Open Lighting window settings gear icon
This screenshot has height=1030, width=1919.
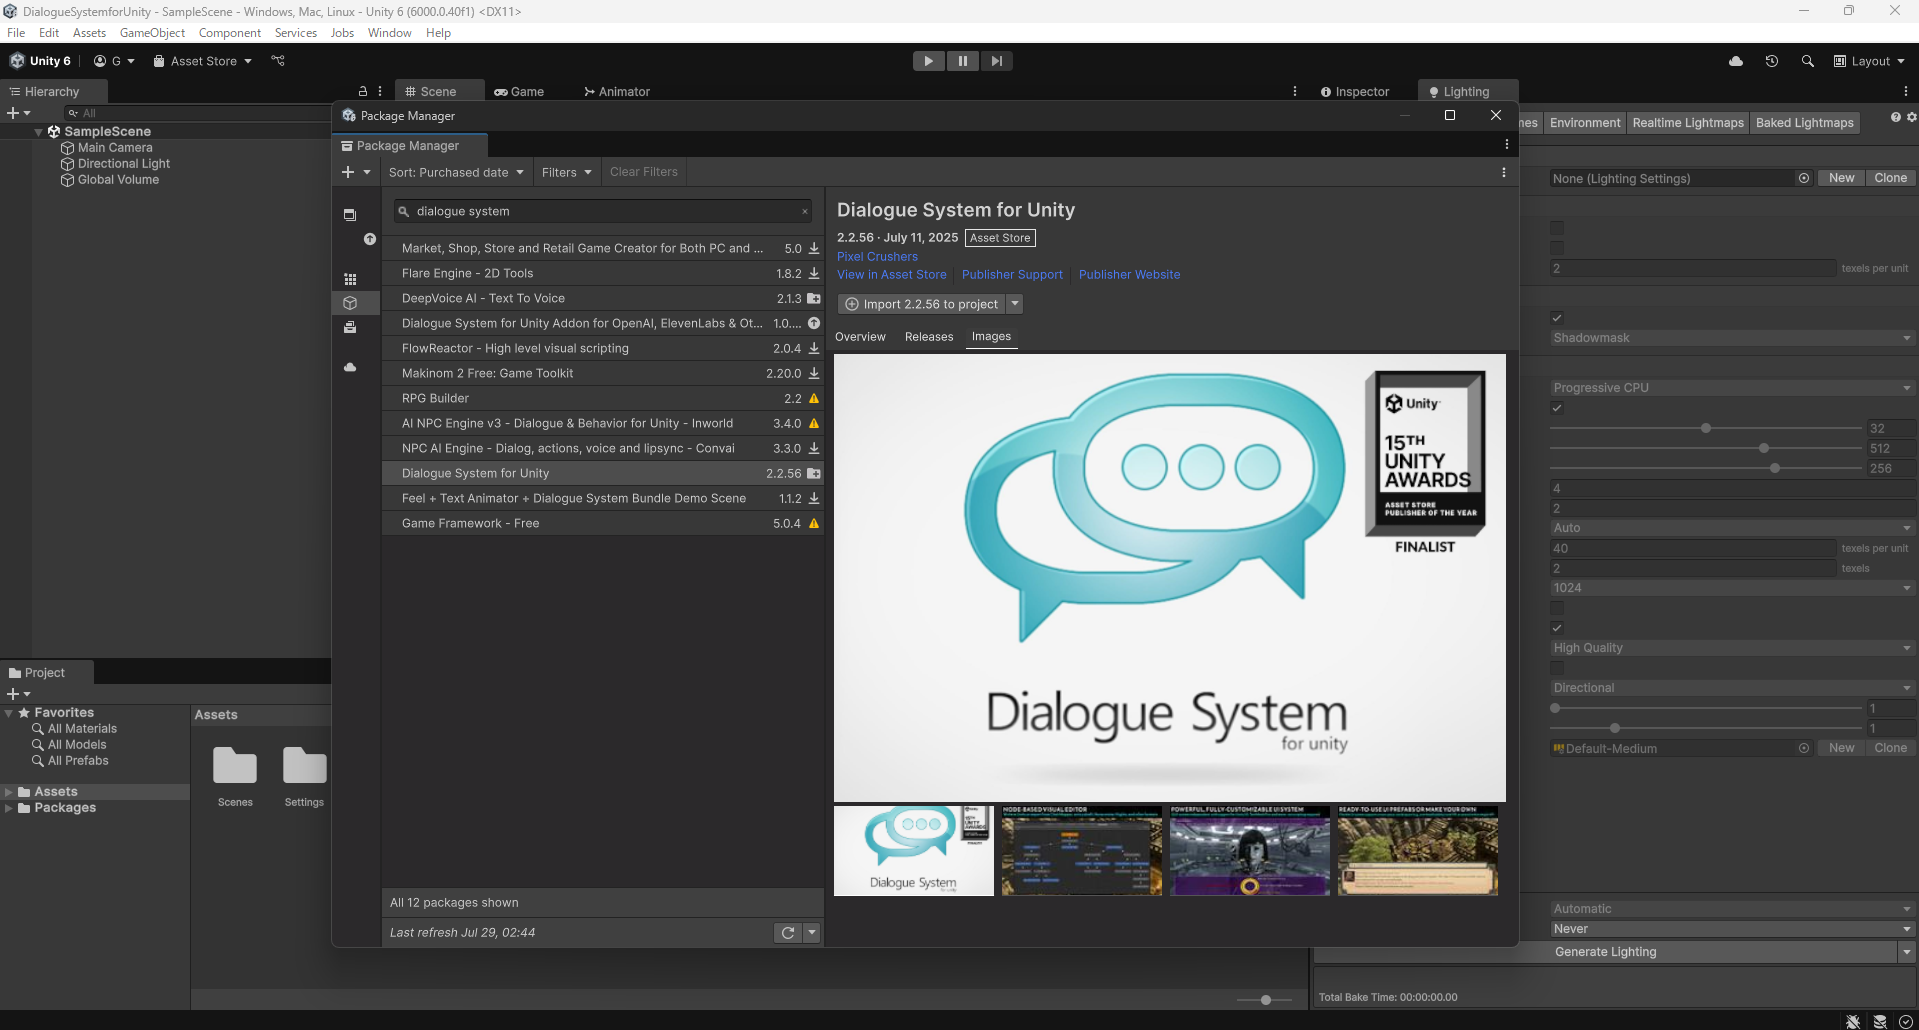coord(1911,117)
